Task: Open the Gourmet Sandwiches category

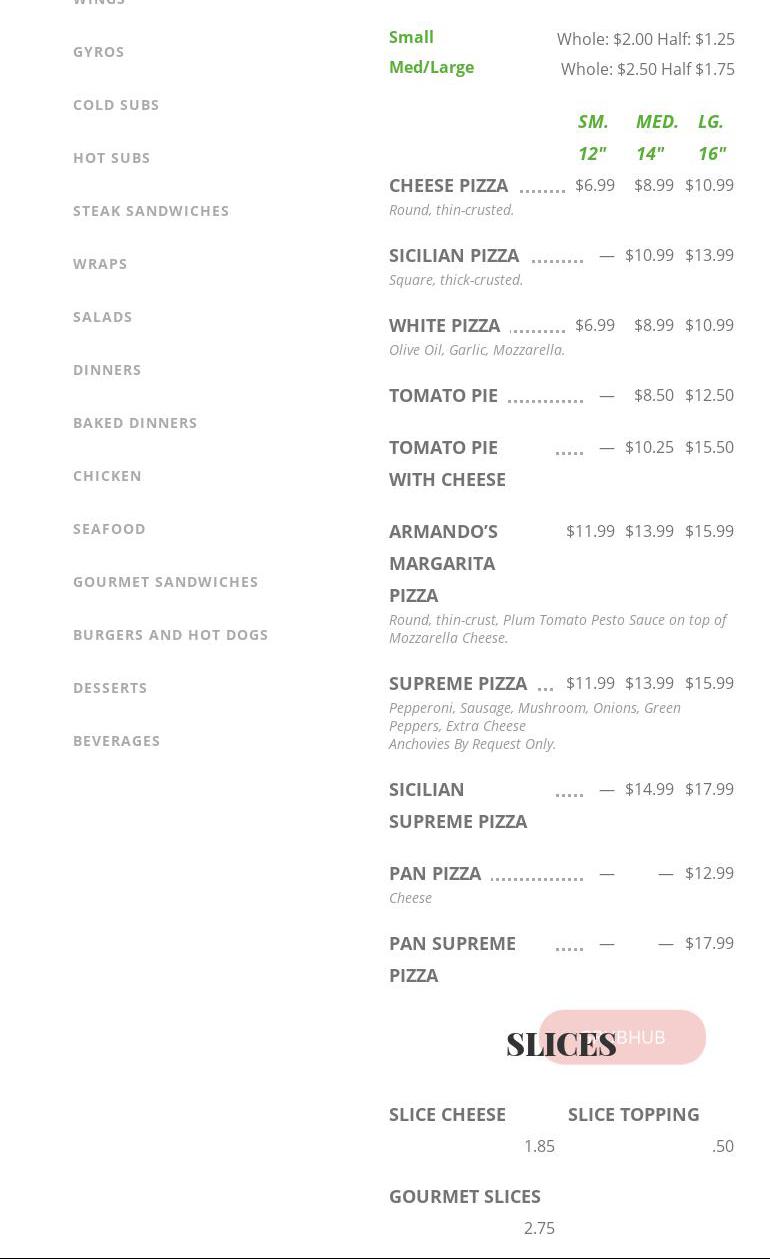Action: coord(166,582)
